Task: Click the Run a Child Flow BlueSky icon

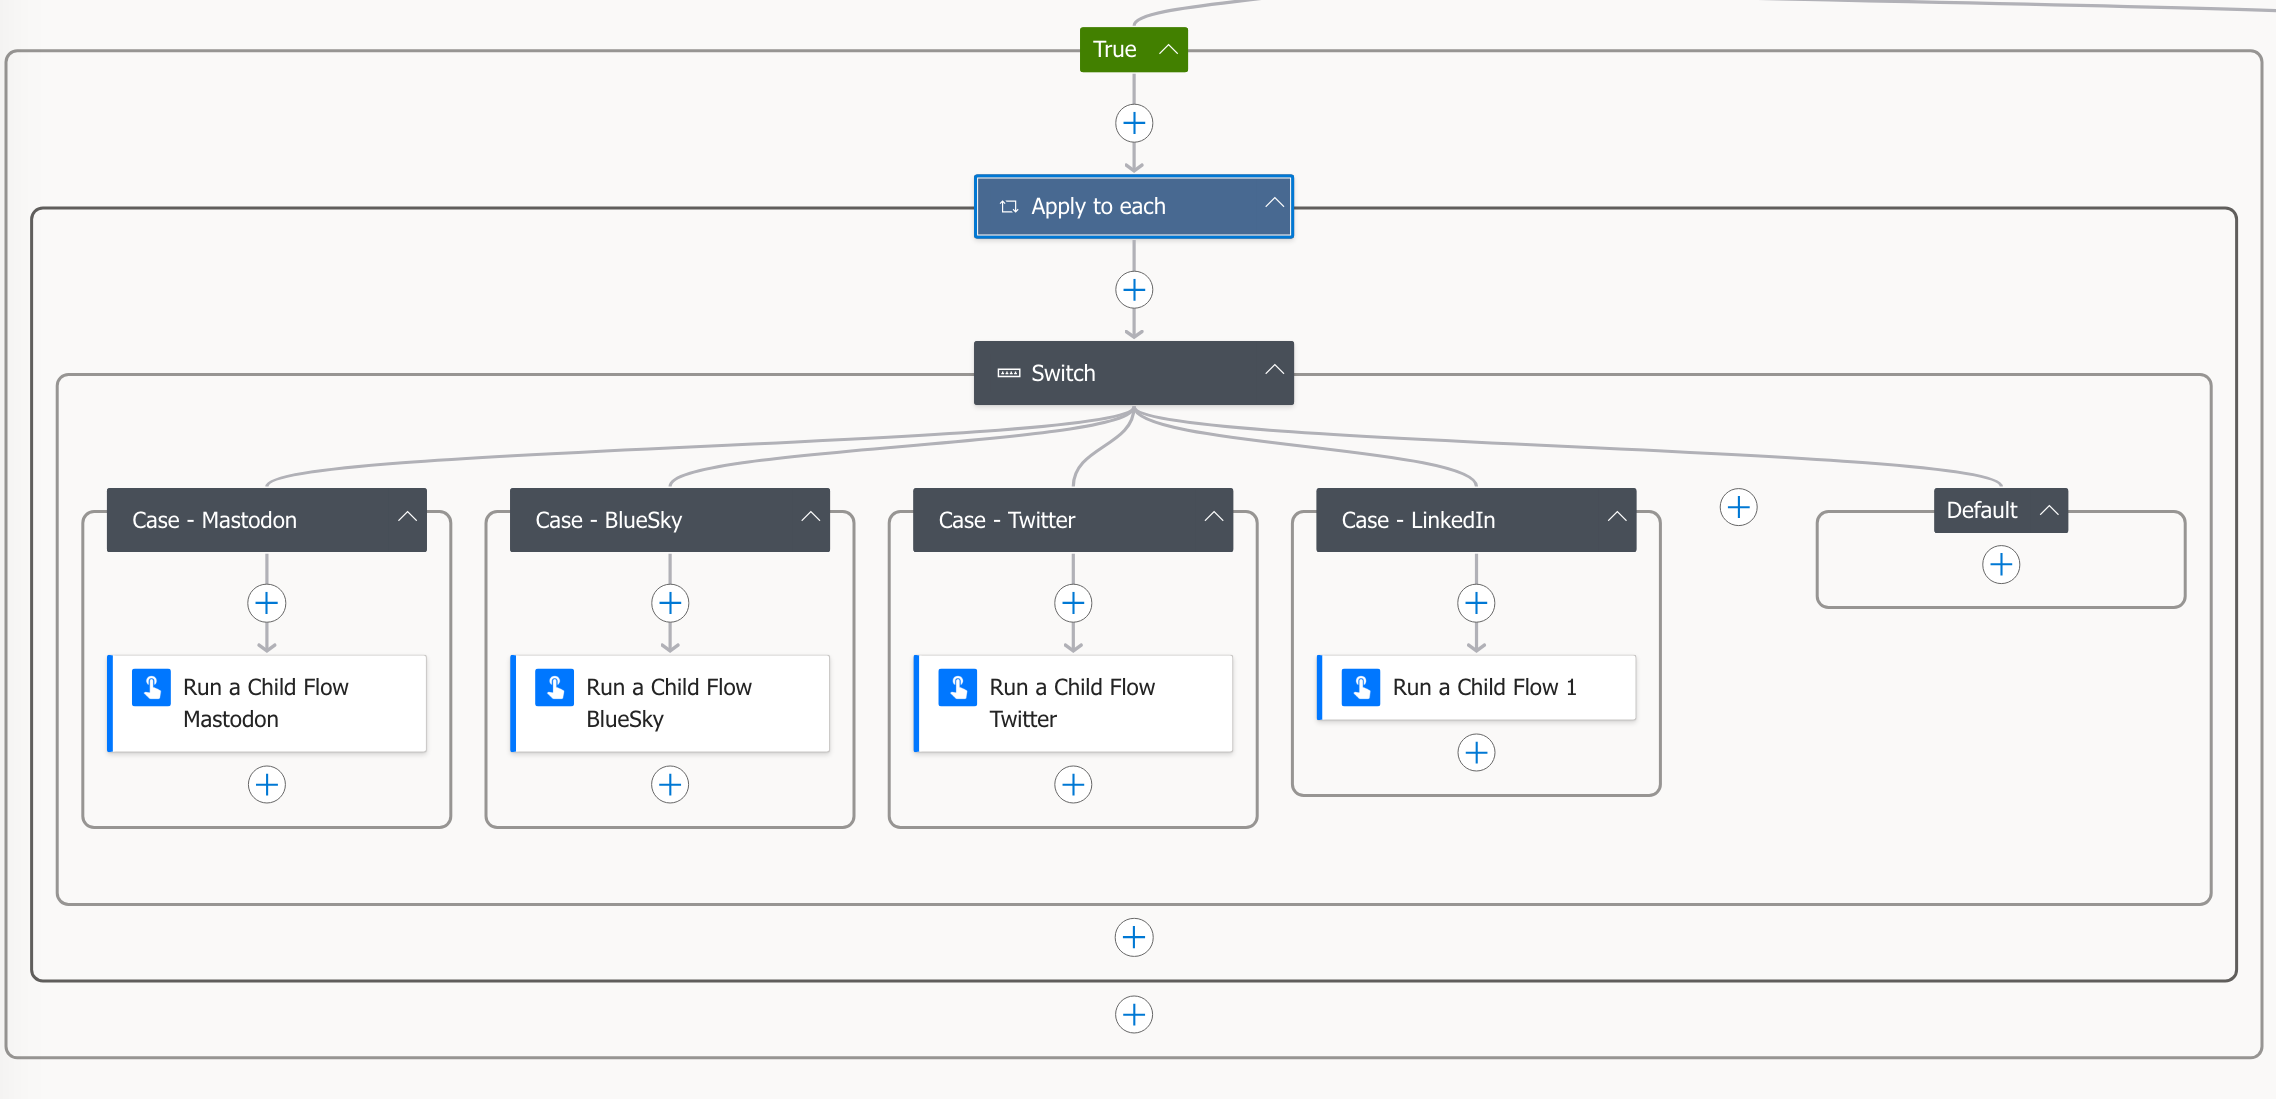Action: 555,688
